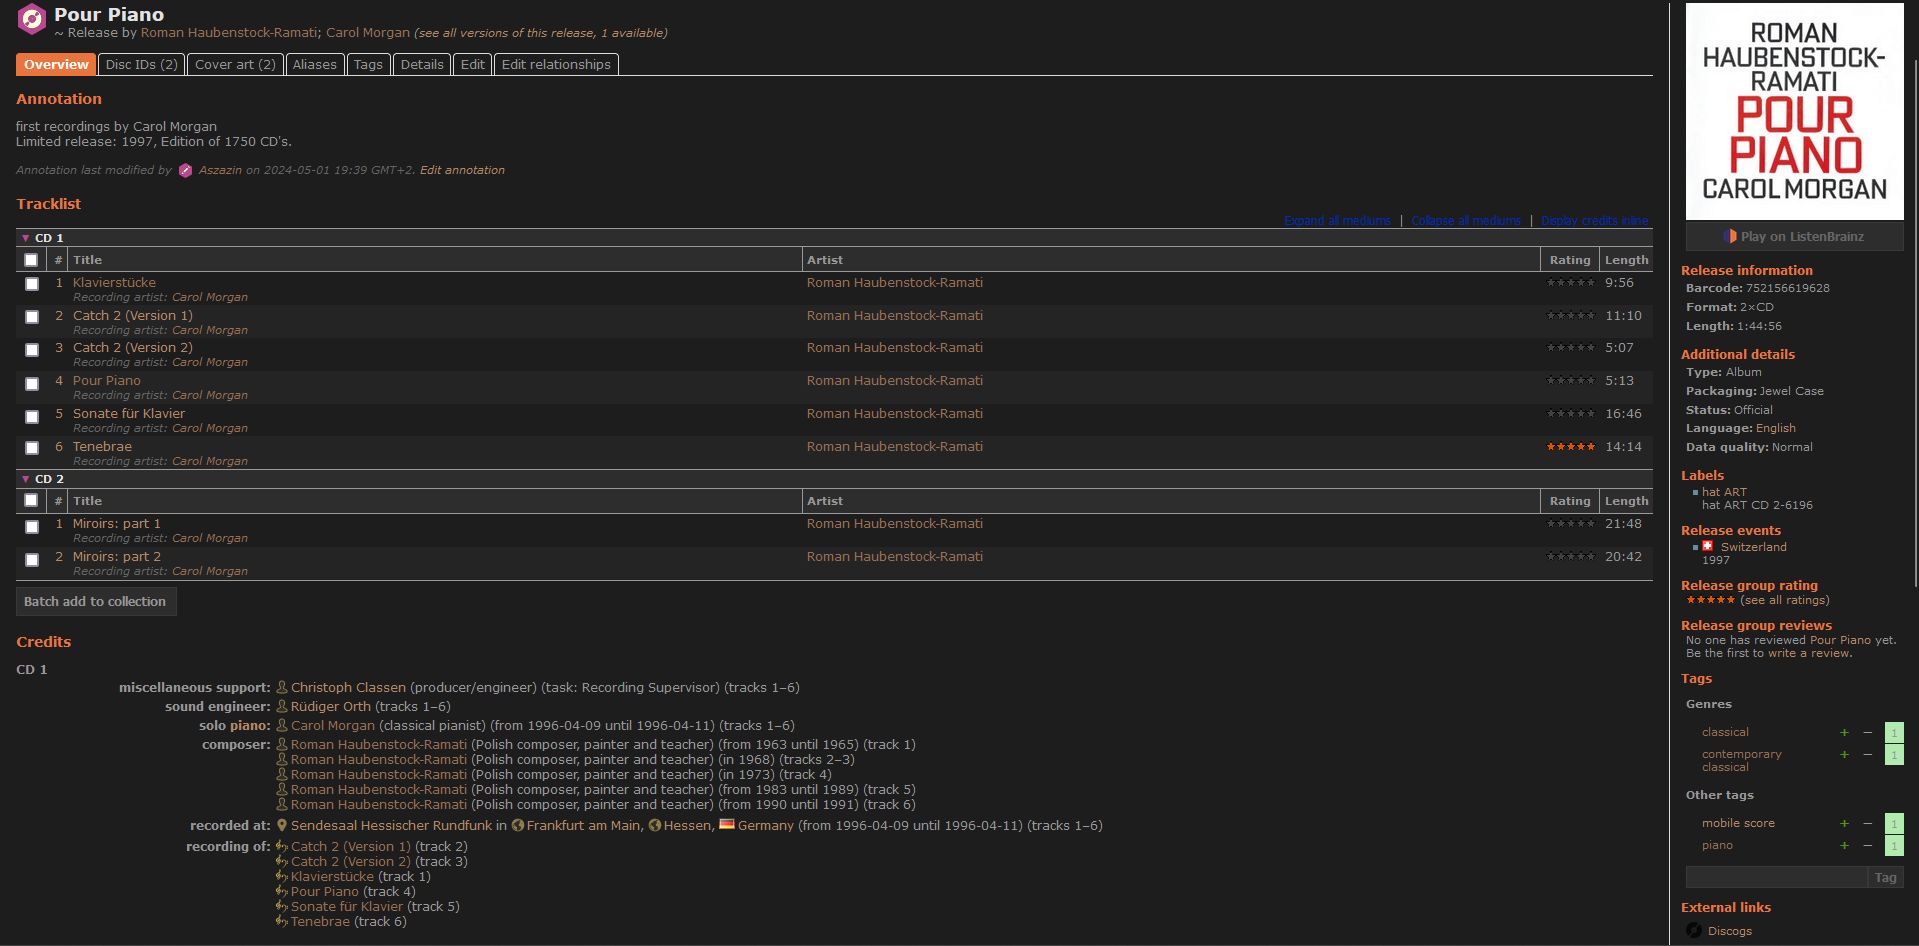
Task: Tick the checkbox for Sonate für Klavier
Action: [32, 416]
